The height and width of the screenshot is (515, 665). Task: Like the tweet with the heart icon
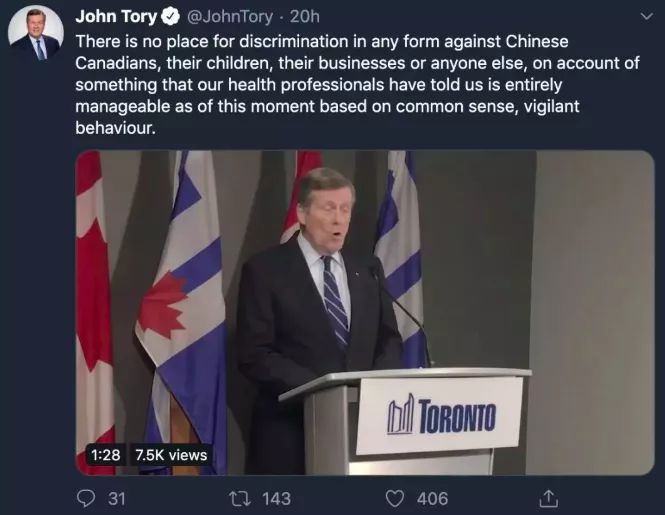click(394, 498)
